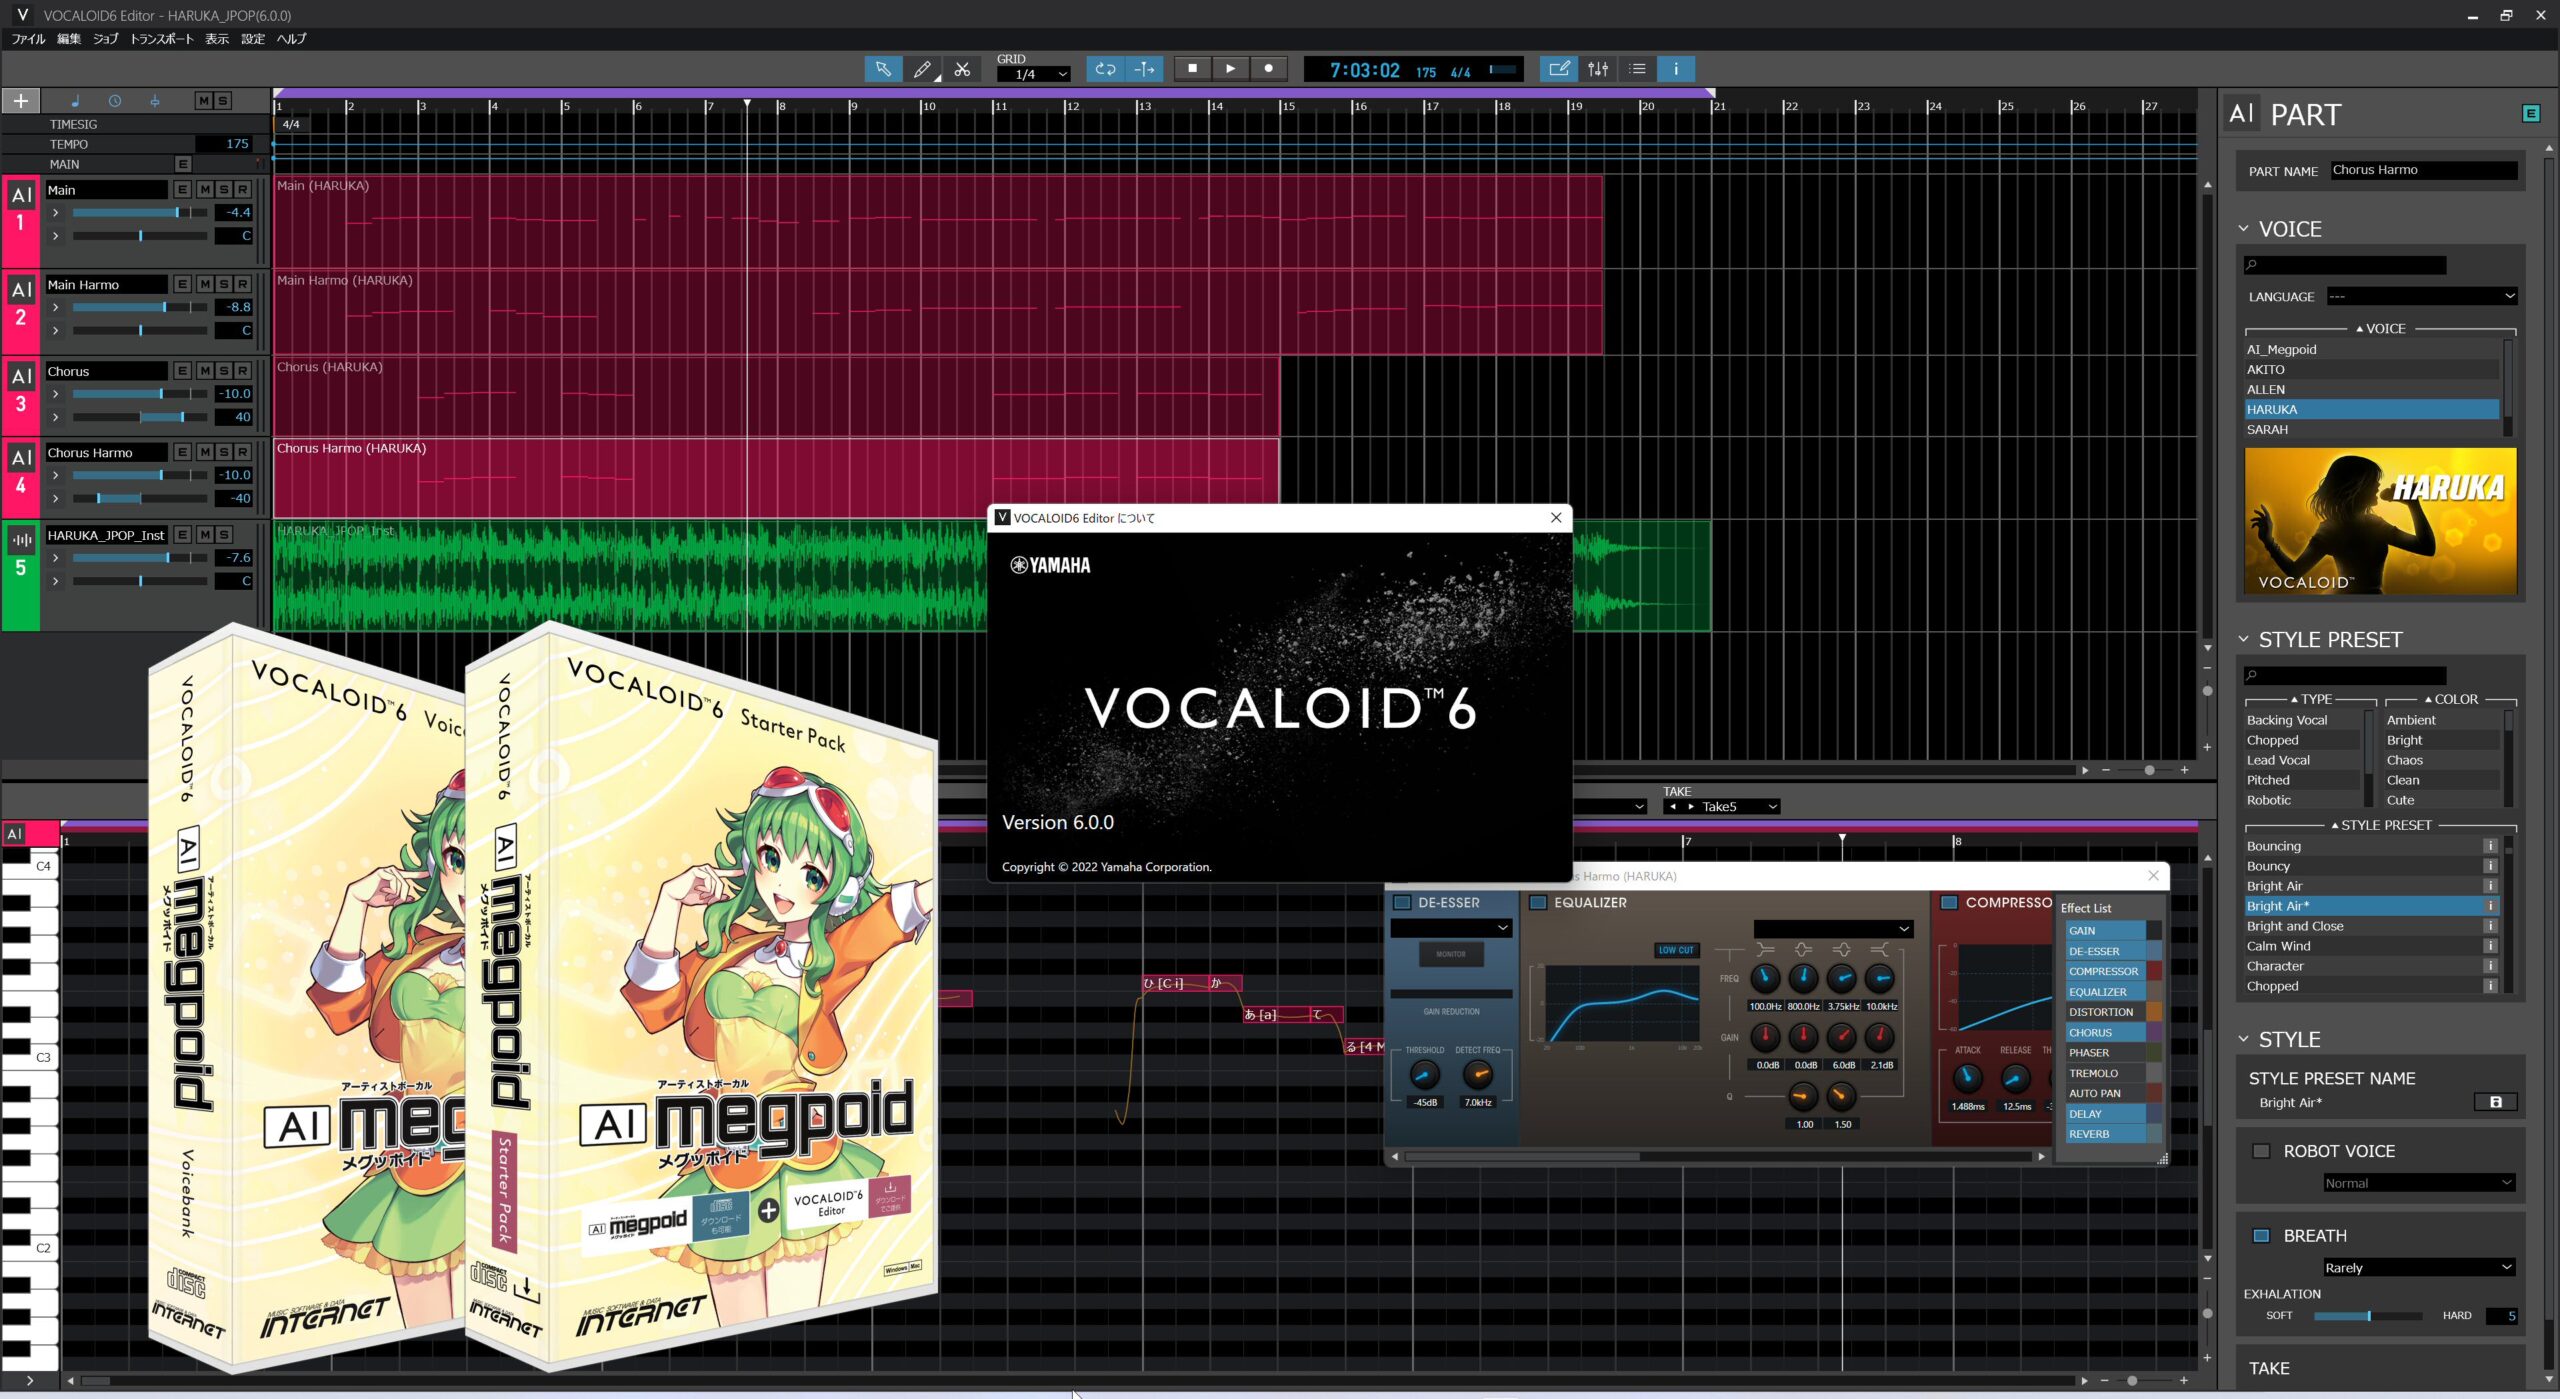Viewport: 2560px width, 1399px height.
Task: Mute the Main track
Action: coord(205,190)
